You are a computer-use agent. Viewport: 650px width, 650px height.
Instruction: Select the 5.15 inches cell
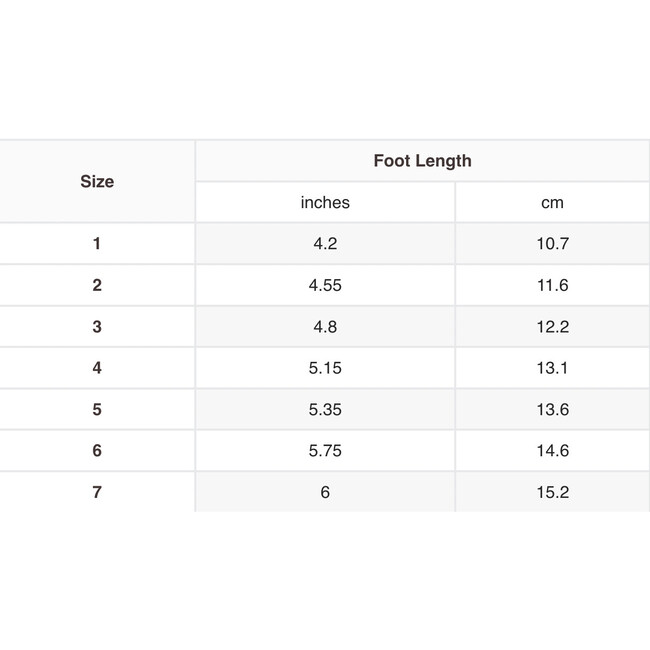[x=325, y=368]
